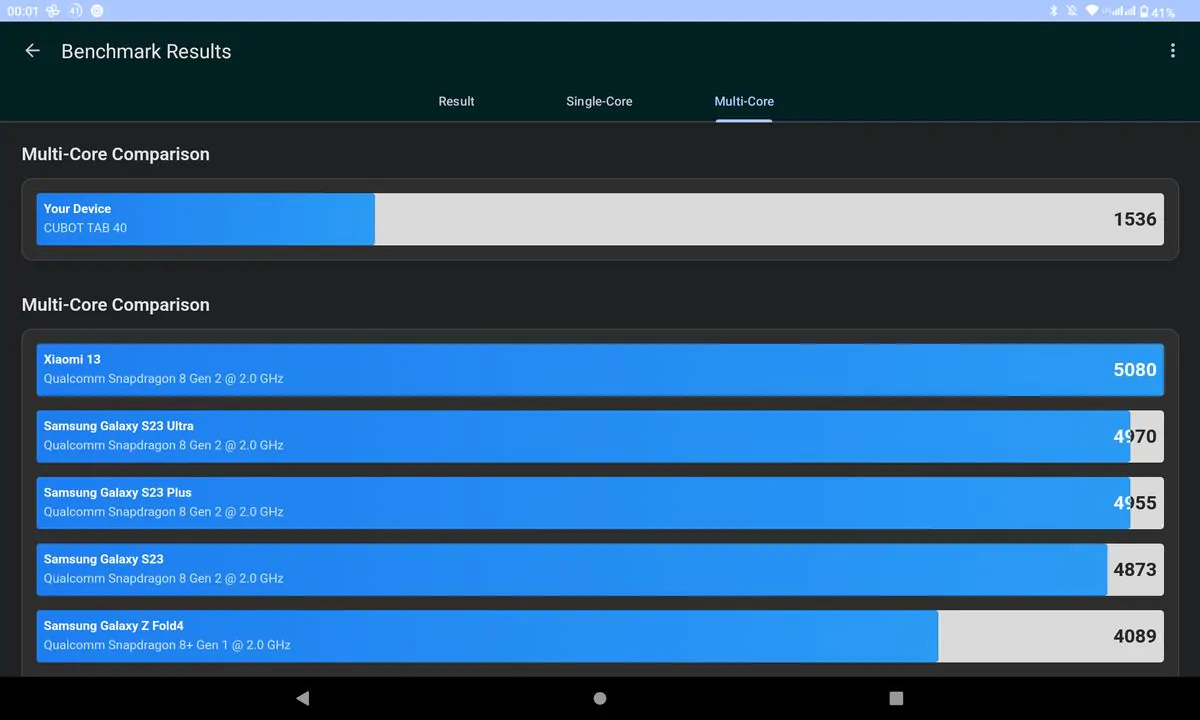Image resolution: width=1200 pixels, height=720 pixels.
Task: Click the status bar clock 00:01
Action: coord(22,11)
